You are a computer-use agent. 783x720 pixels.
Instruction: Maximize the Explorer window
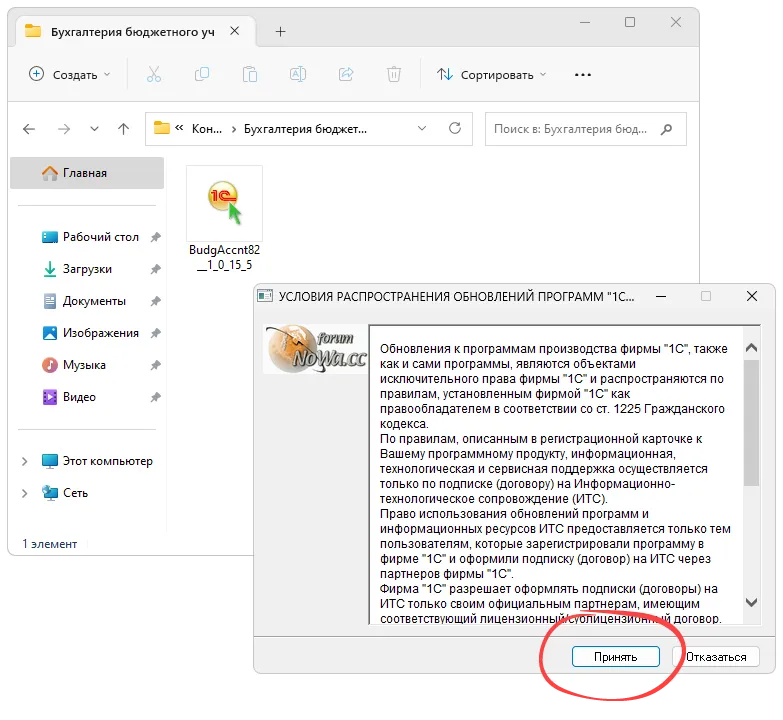click(x=630, y=22)
